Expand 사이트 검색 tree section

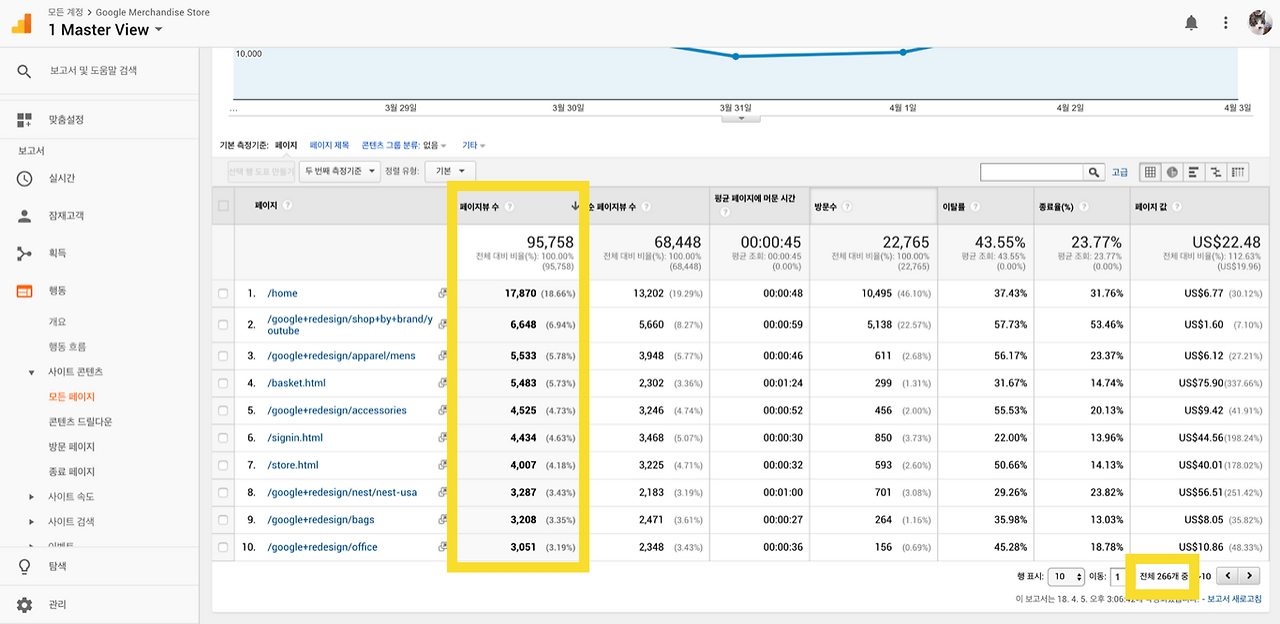click(31, 522)
